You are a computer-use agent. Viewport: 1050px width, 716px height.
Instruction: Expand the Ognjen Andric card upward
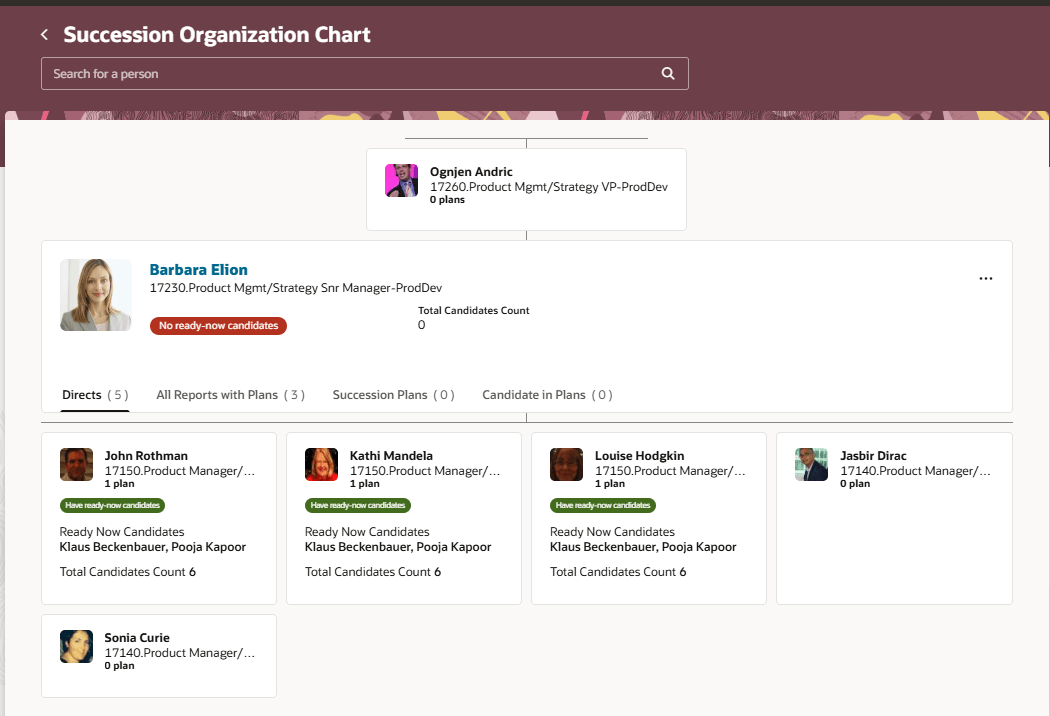coord(526,138)
